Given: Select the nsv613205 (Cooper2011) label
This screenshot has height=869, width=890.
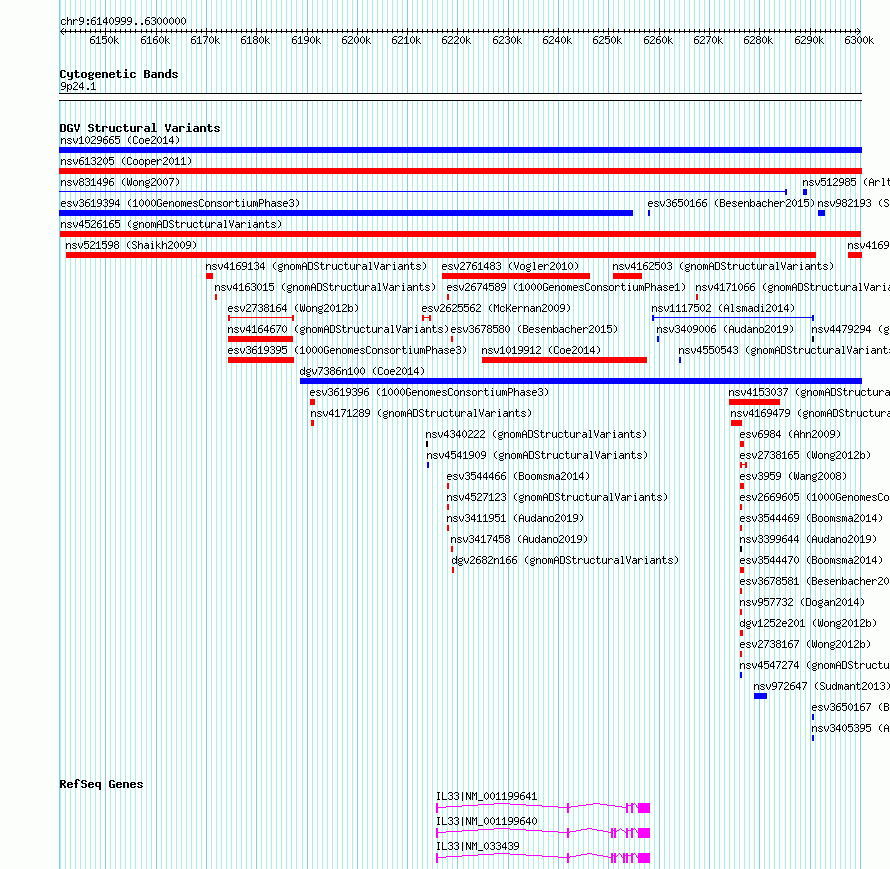Looking at the screenshot, I should click(126, 161).
